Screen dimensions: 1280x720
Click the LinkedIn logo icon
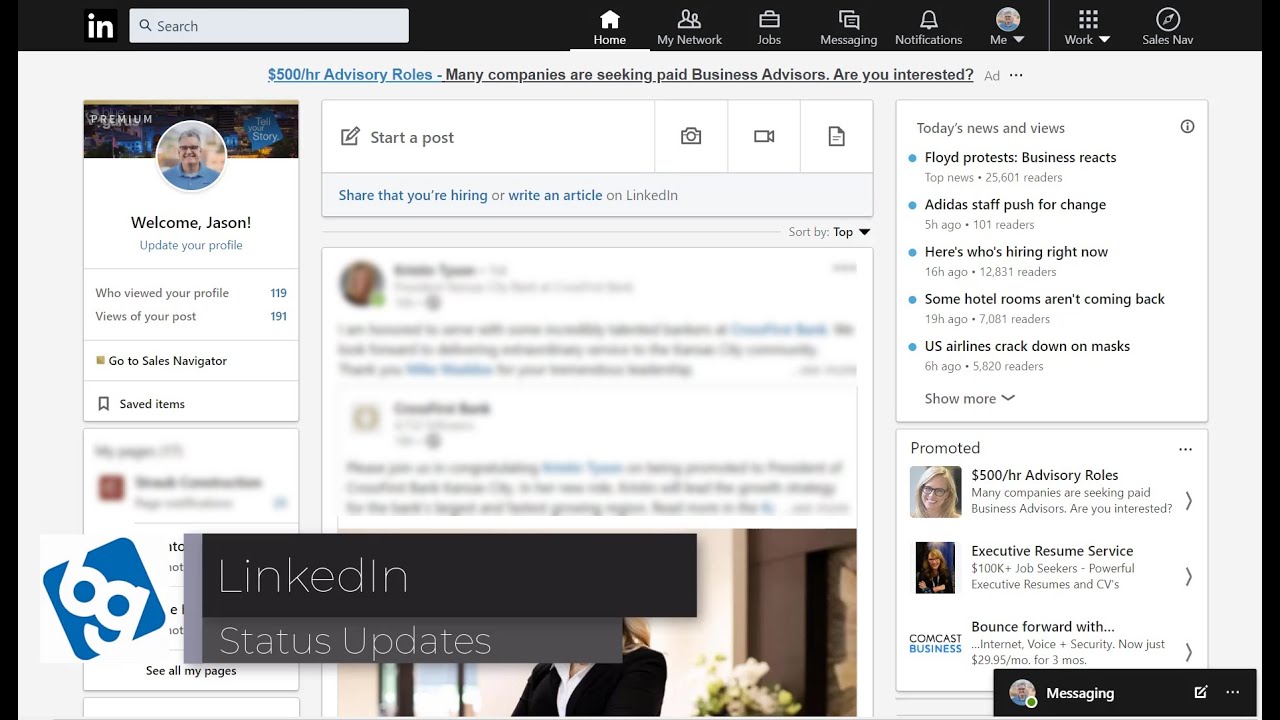tap(101, 26)
